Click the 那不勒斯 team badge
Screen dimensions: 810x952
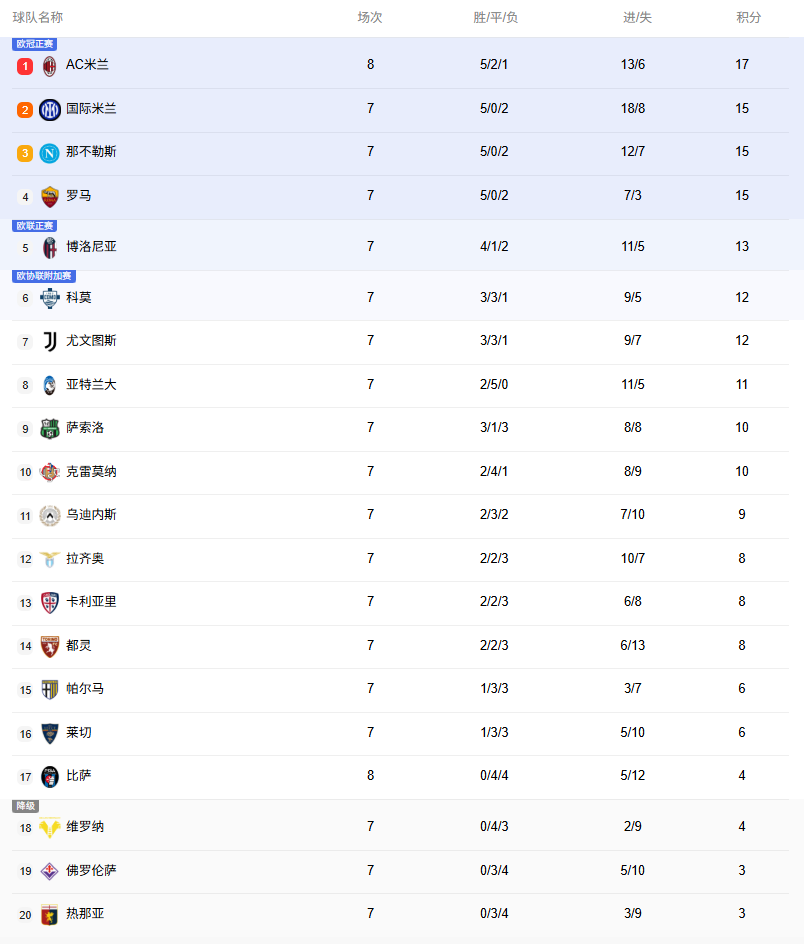pos(50,153)
